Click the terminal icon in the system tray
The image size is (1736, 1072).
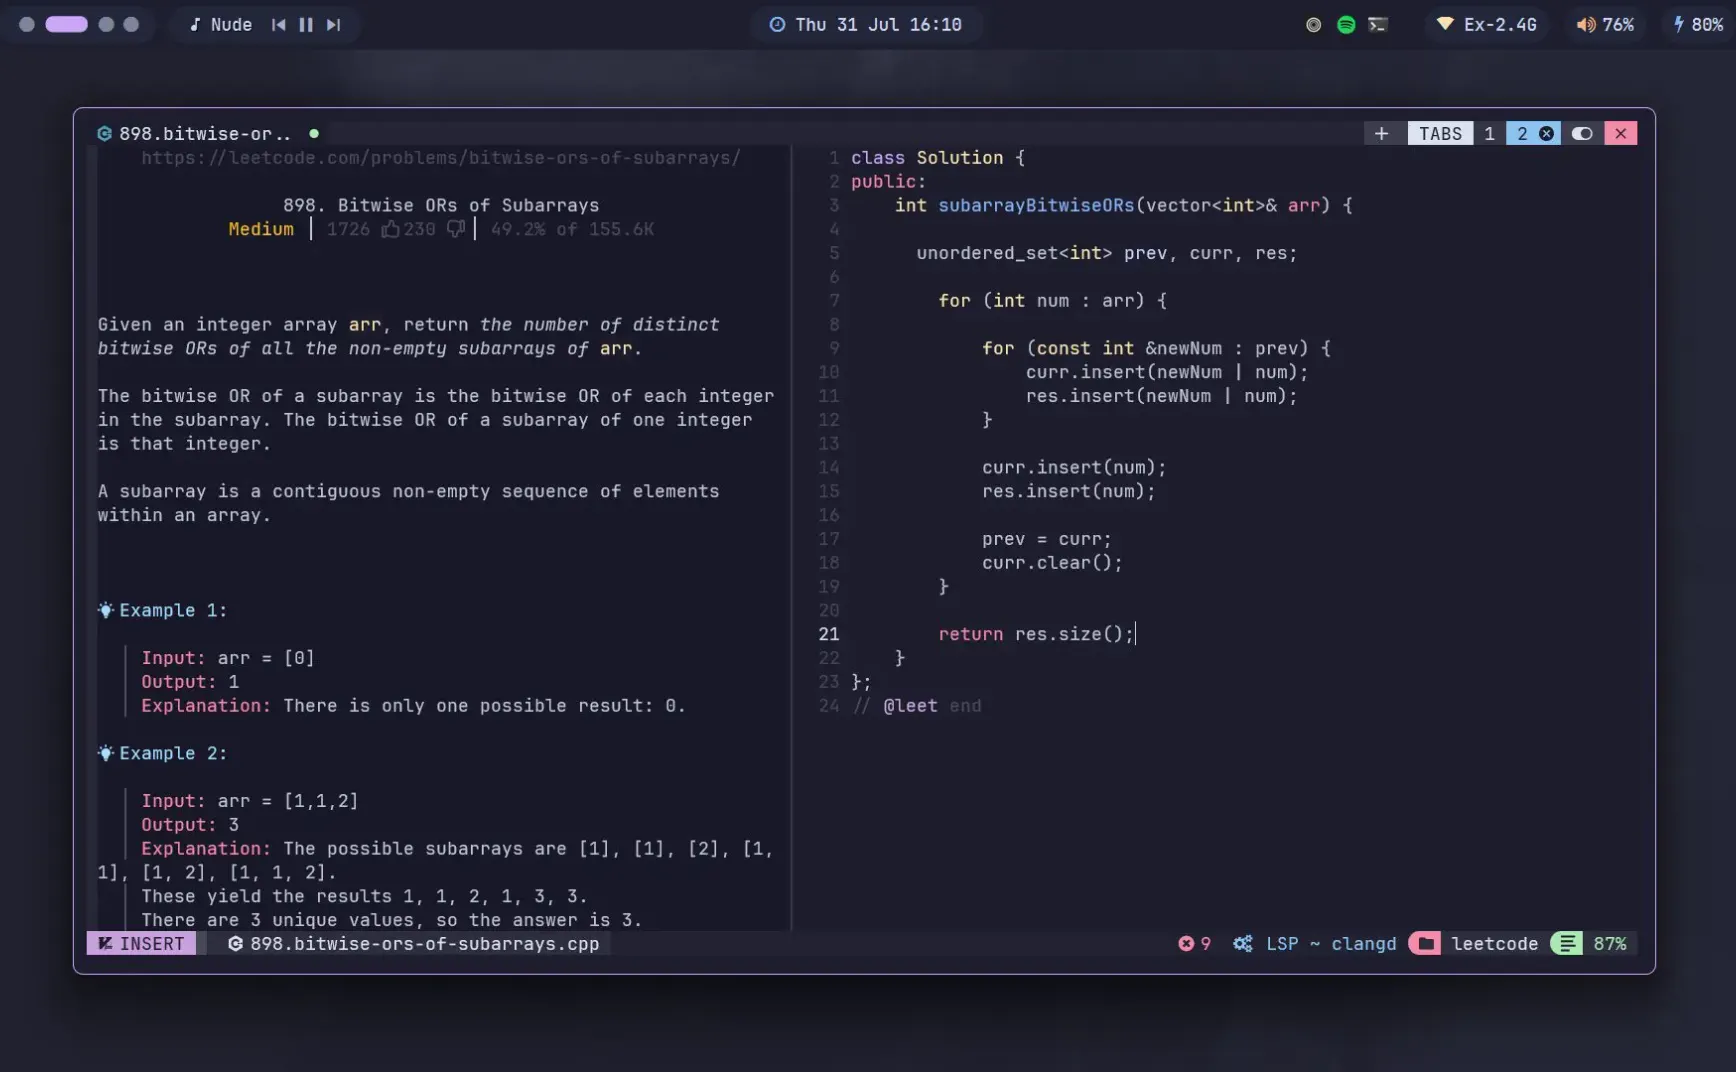(x=1377, y=25)
